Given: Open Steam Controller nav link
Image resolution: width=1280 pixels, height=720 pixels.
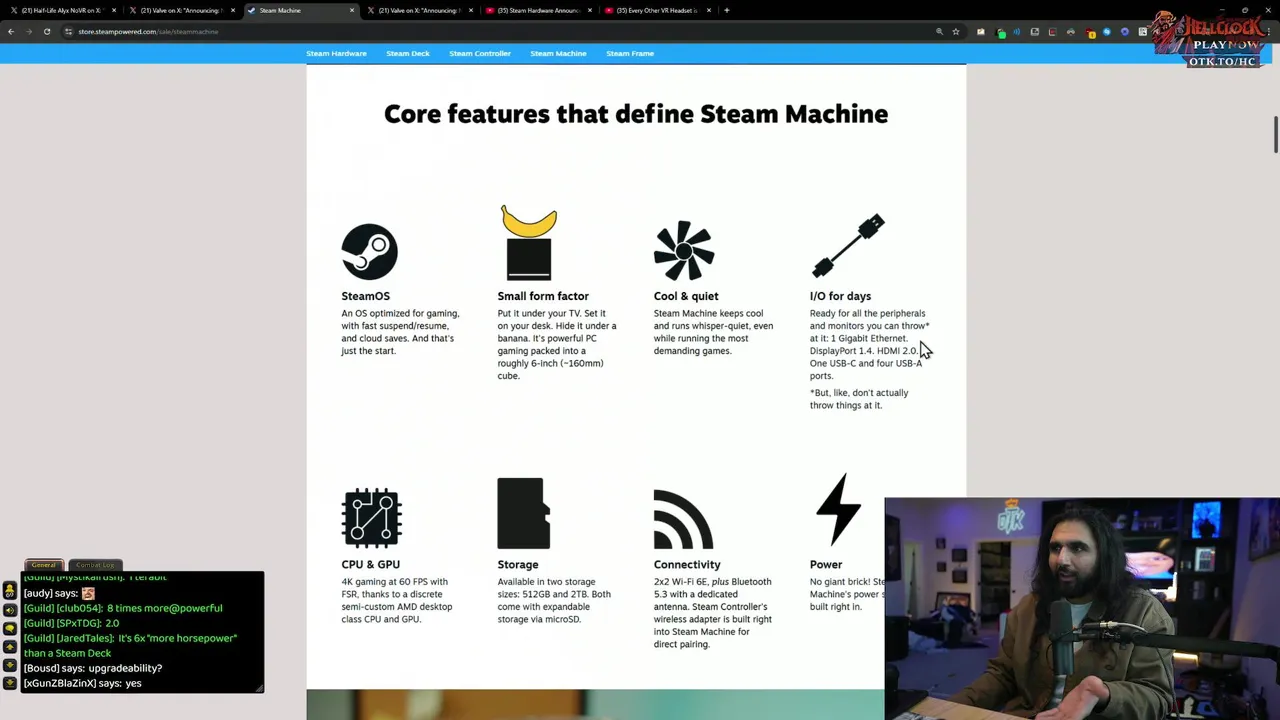Looking at the screenshot, I should coord(480,53).
